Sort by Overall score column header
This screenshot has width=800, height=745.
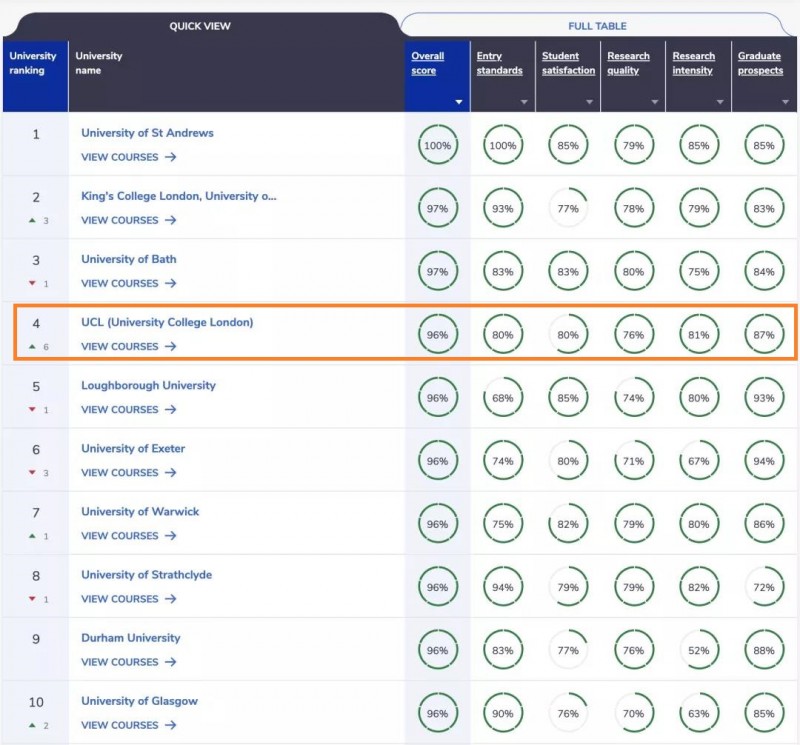pyautogui.click(x=428, y=63)
